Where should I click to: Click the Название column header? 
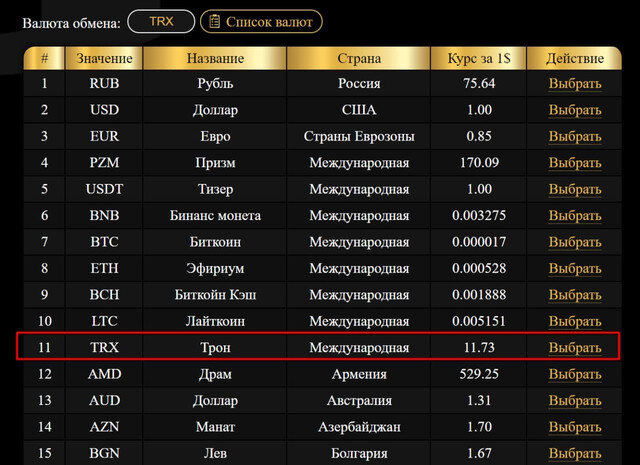[215, 59]
